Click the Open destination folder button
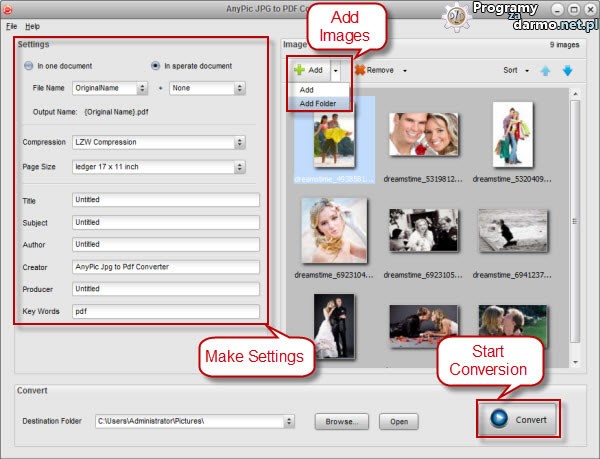Image resolution: width=600 pixels, height=459 pixels. (398, 421)
